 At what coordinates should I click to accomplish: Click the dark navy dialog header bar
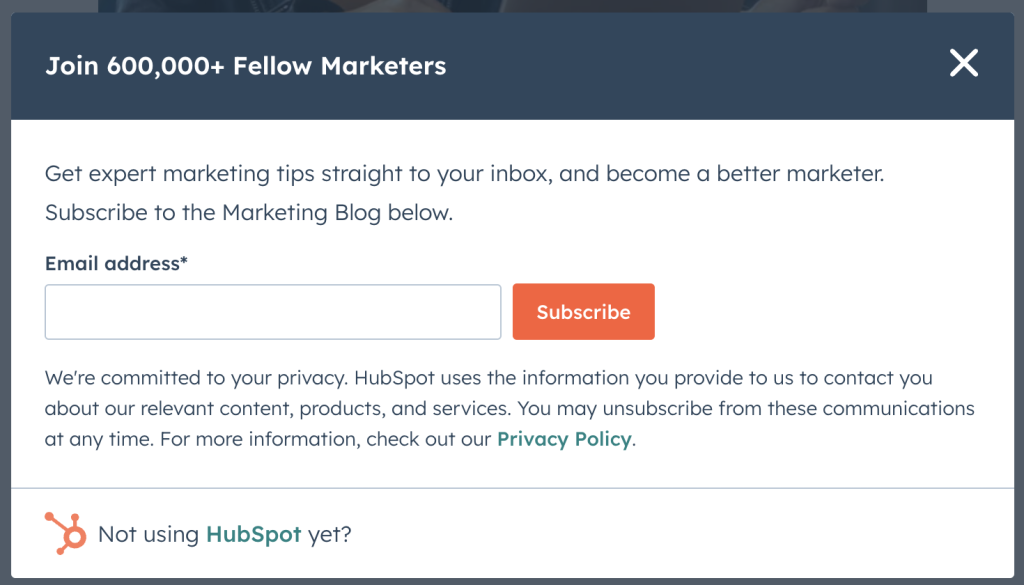(x=512, y=66)
